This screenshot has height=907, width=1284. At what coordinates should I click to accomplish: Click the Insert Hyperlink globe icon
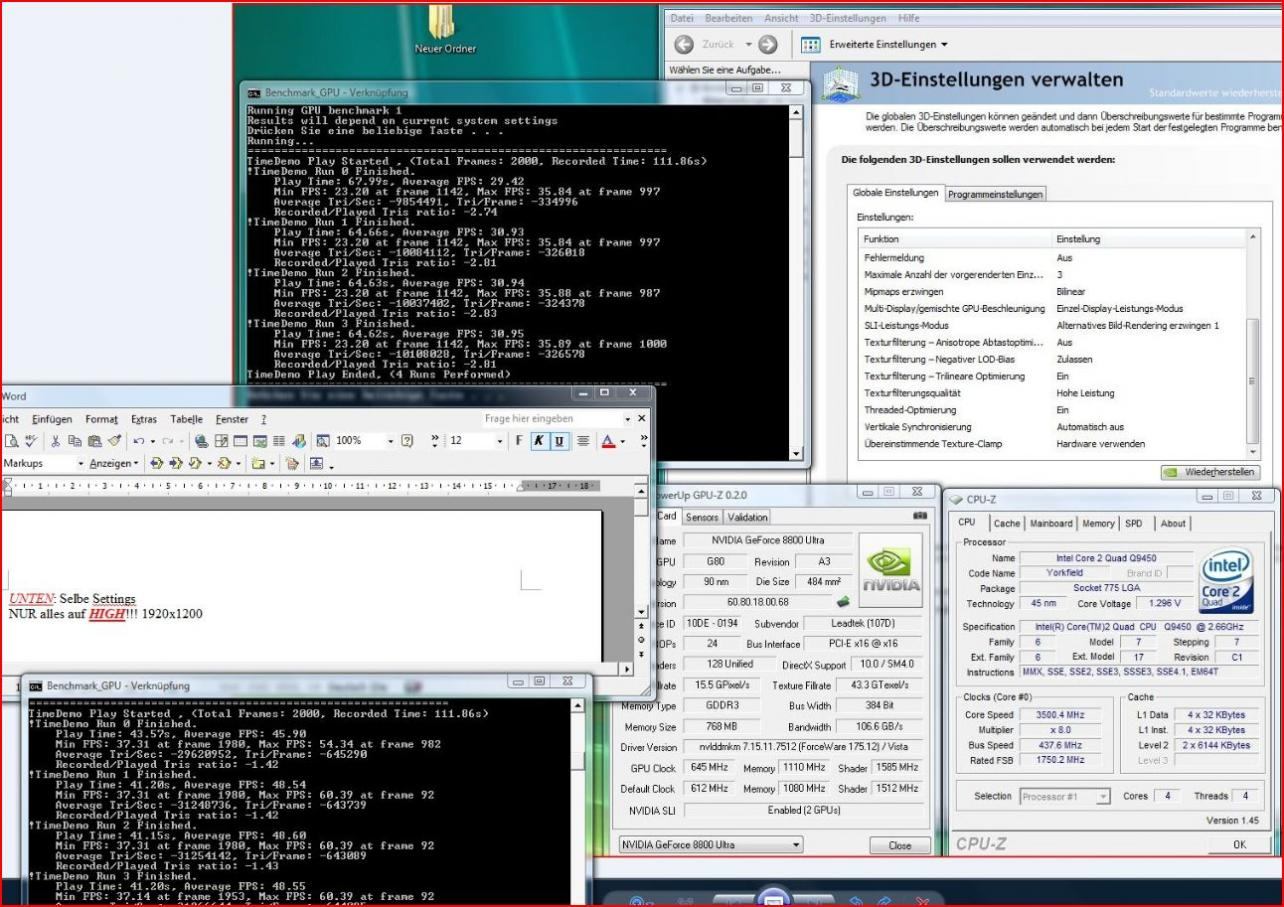tap(201, 440)
